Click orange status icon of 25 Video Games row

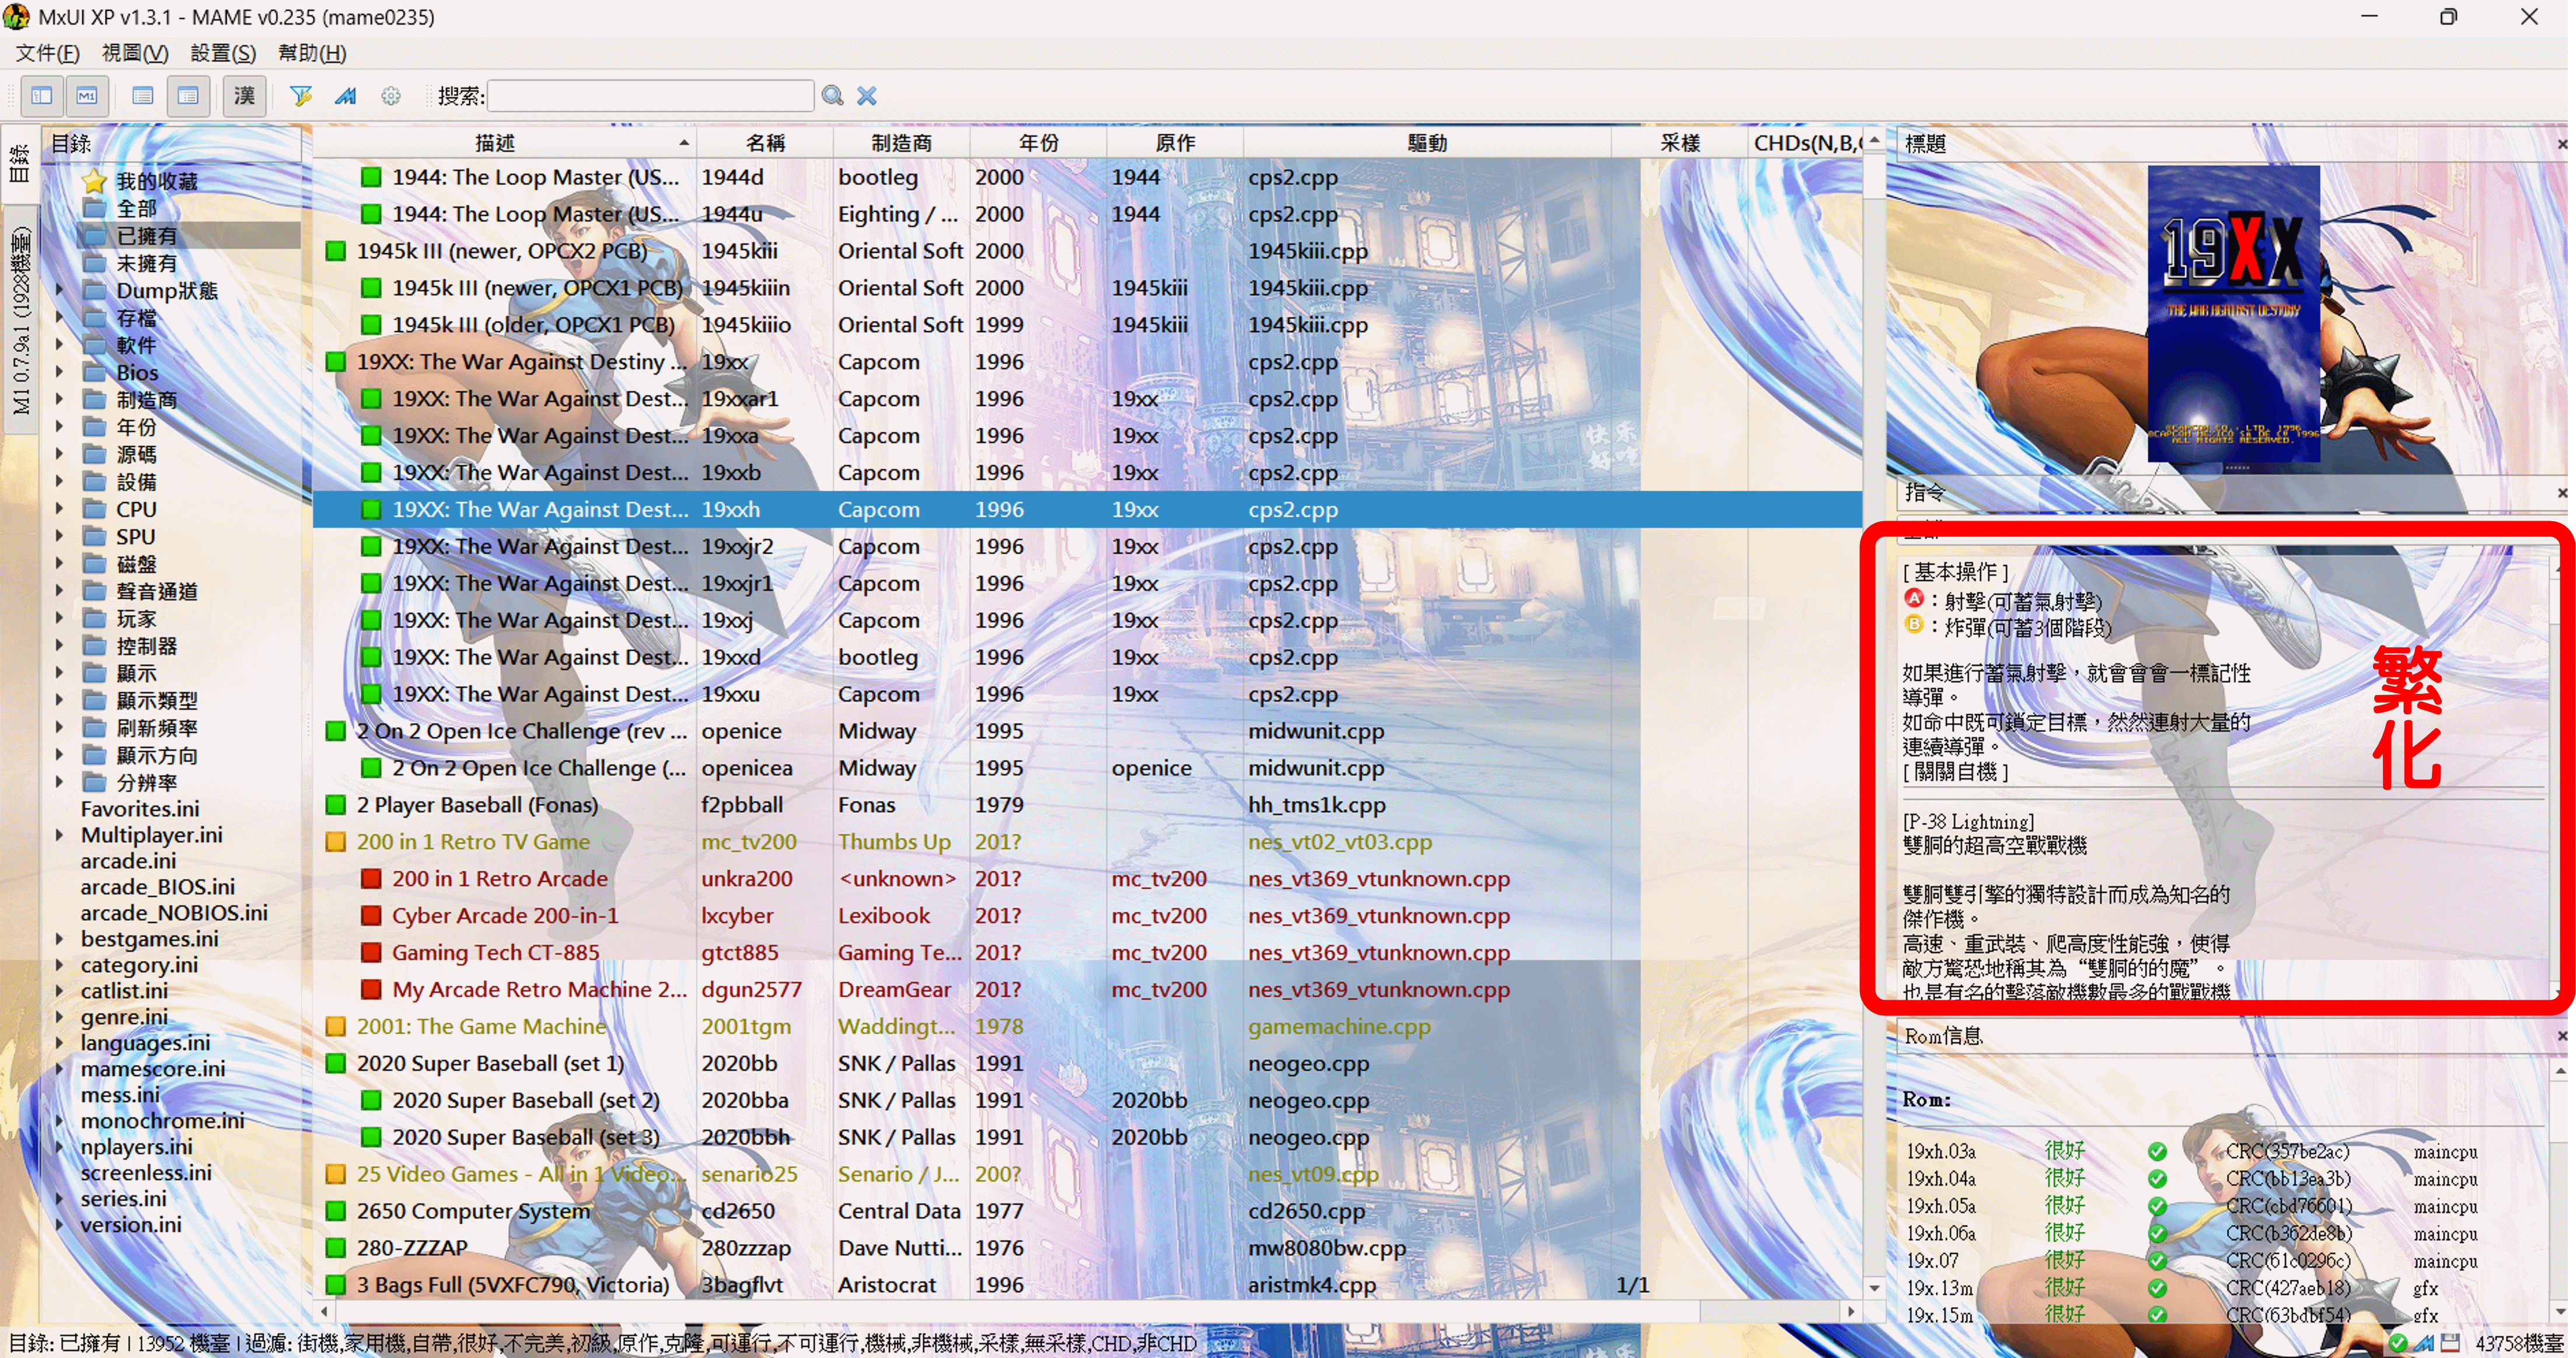(336, 1174)
